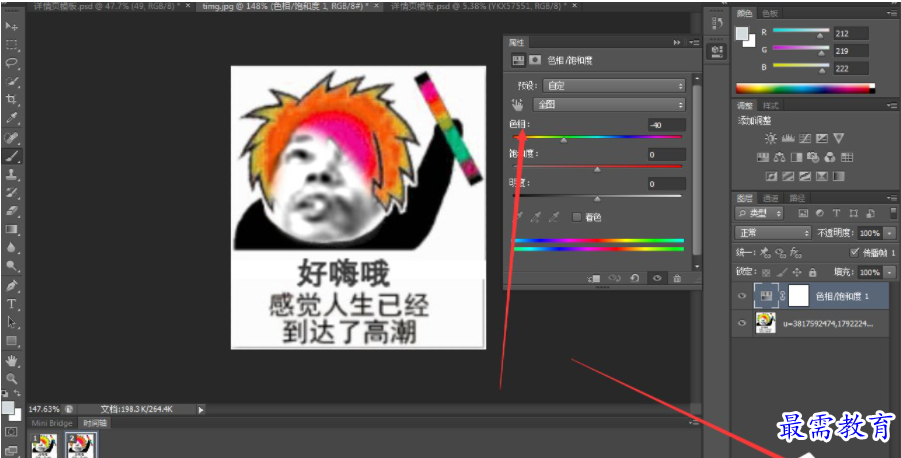The width and height of the screenshot is (901, 458).
Task: Hide the u=3817592474 image layer
Action: (x=742, y=324)
